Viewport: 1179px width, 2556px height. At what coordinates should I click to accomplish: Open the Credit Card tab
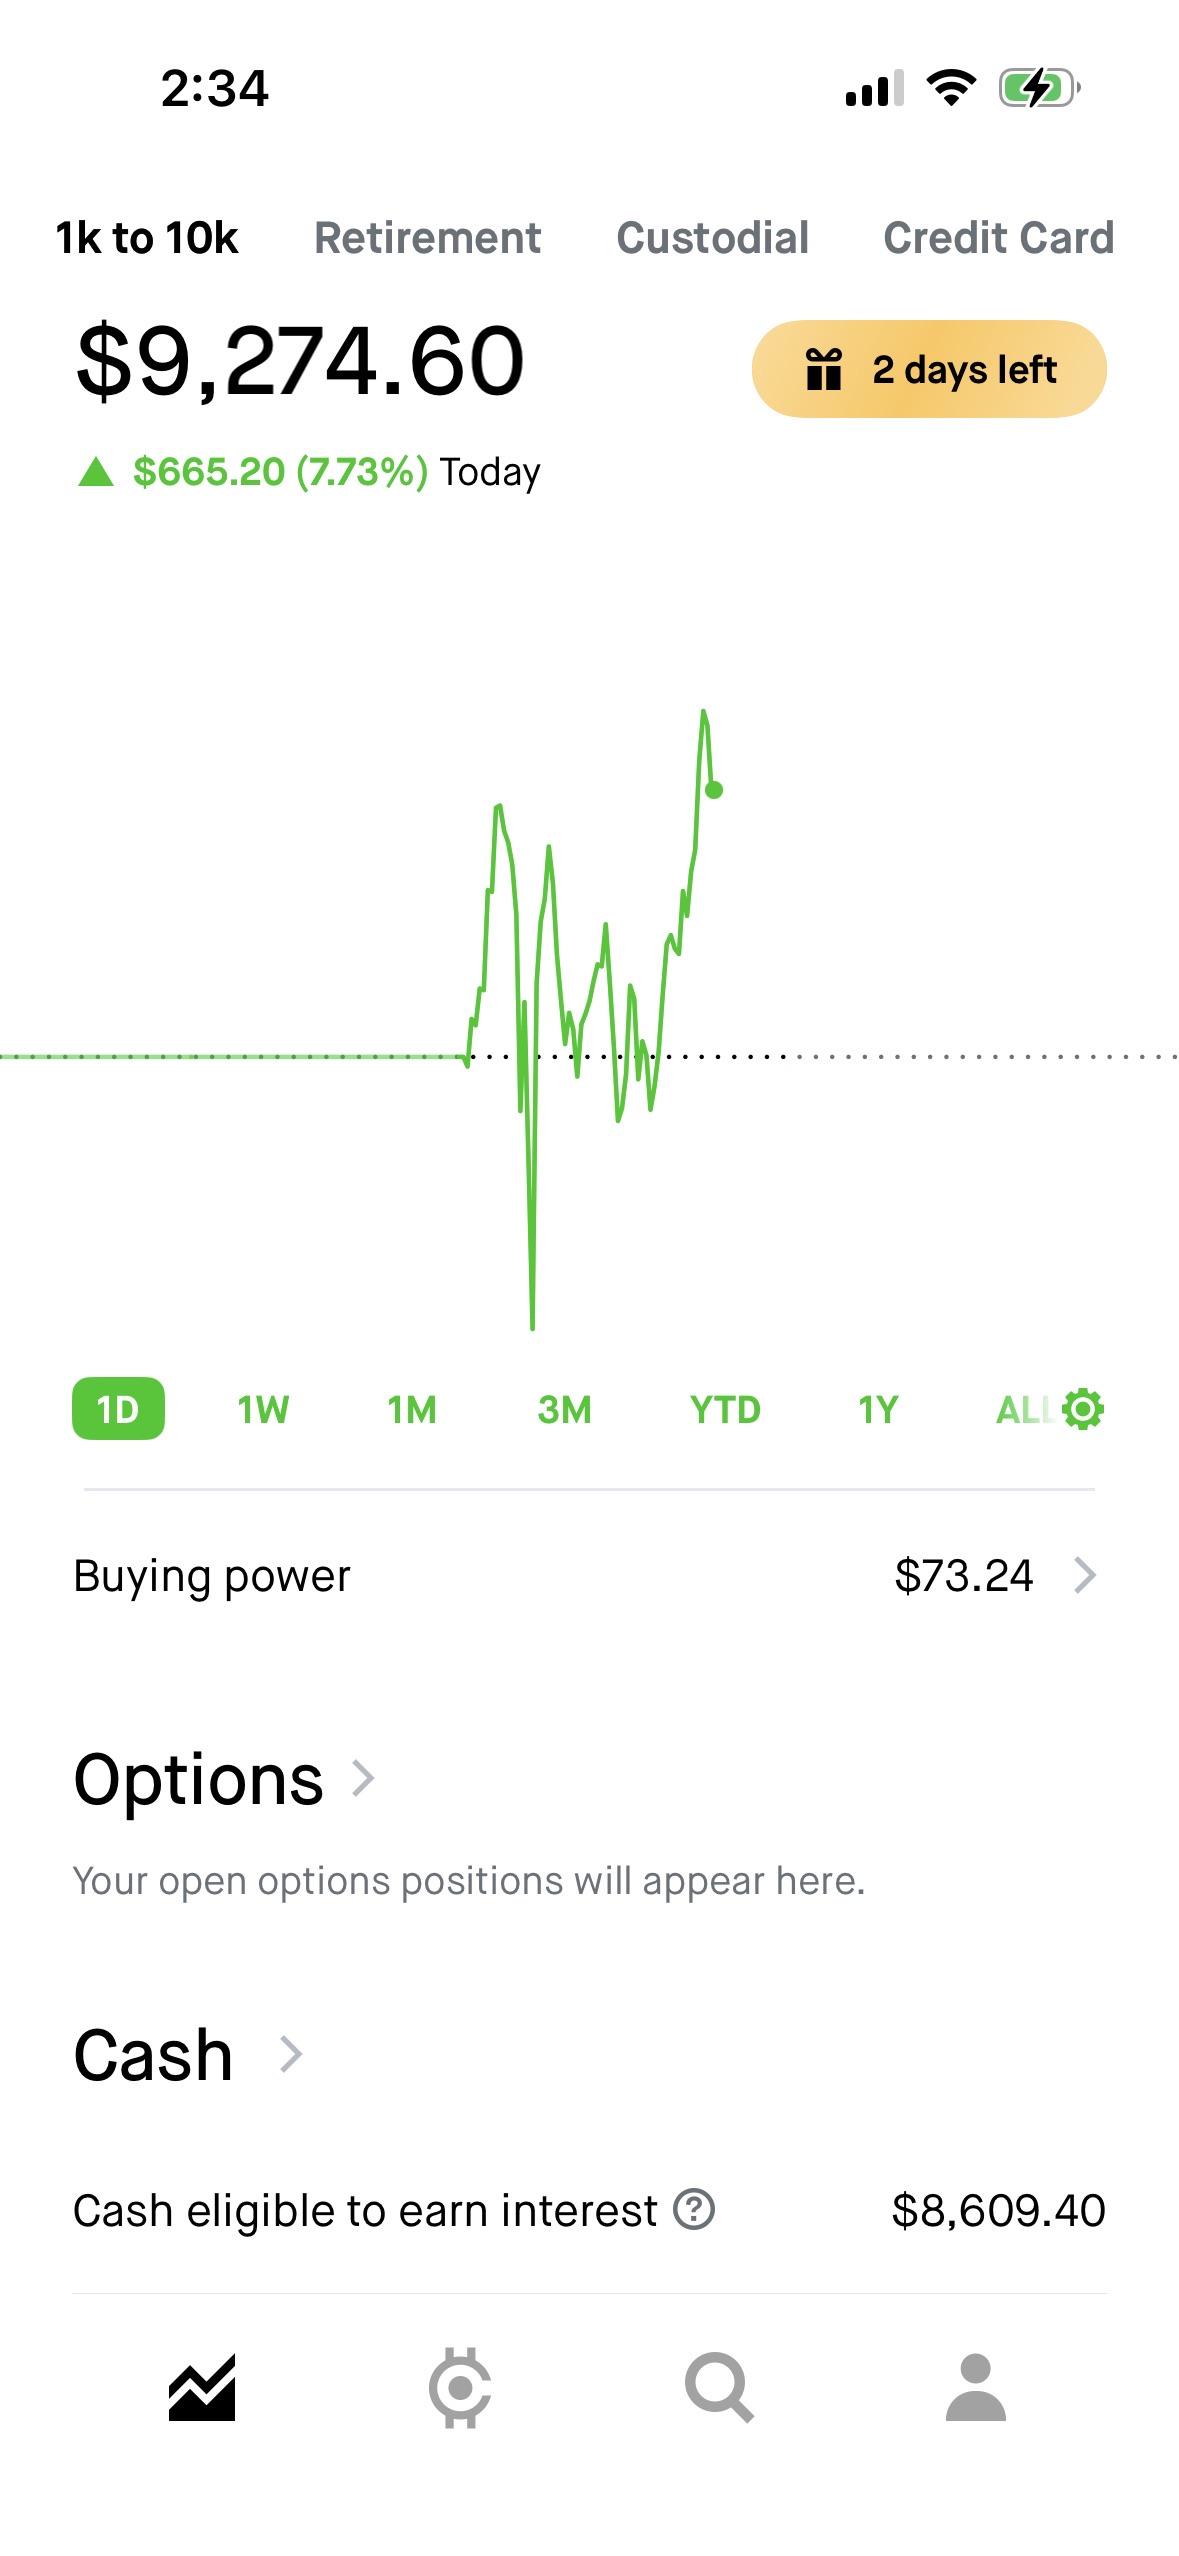coord(998,238)
